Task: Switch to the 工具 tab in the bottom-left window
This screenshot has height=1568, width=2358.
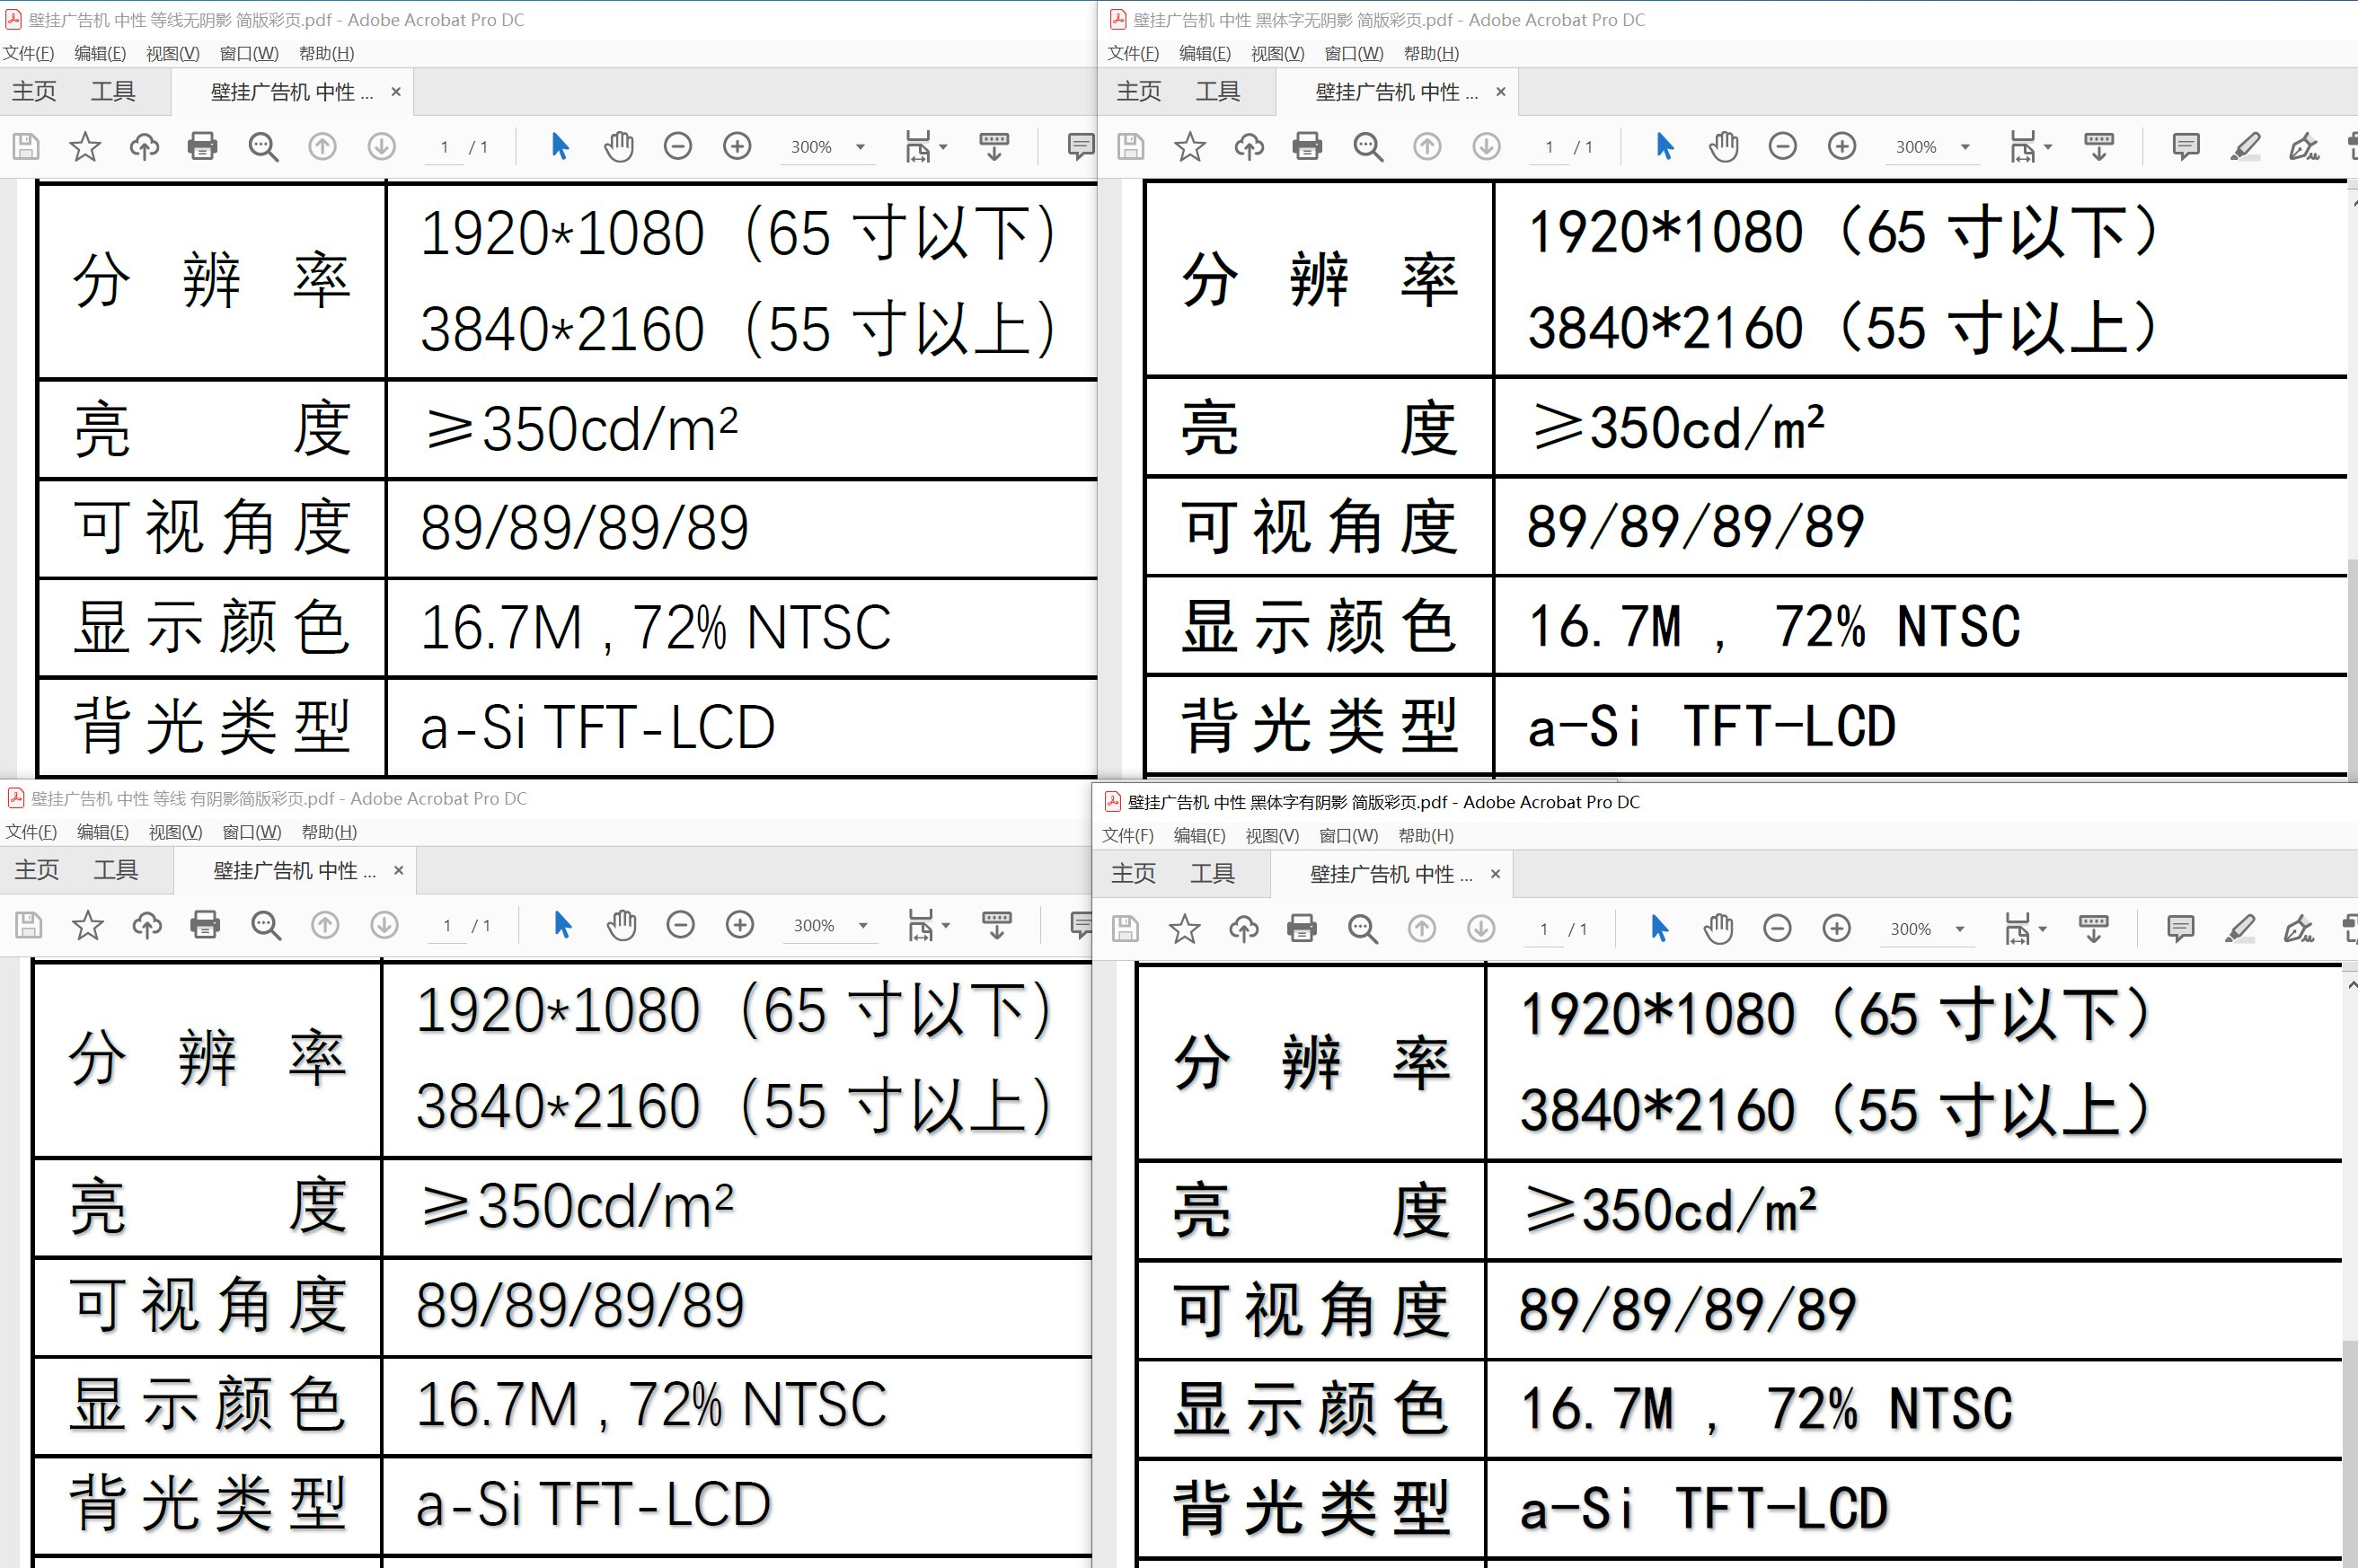Action: (116, 871)
